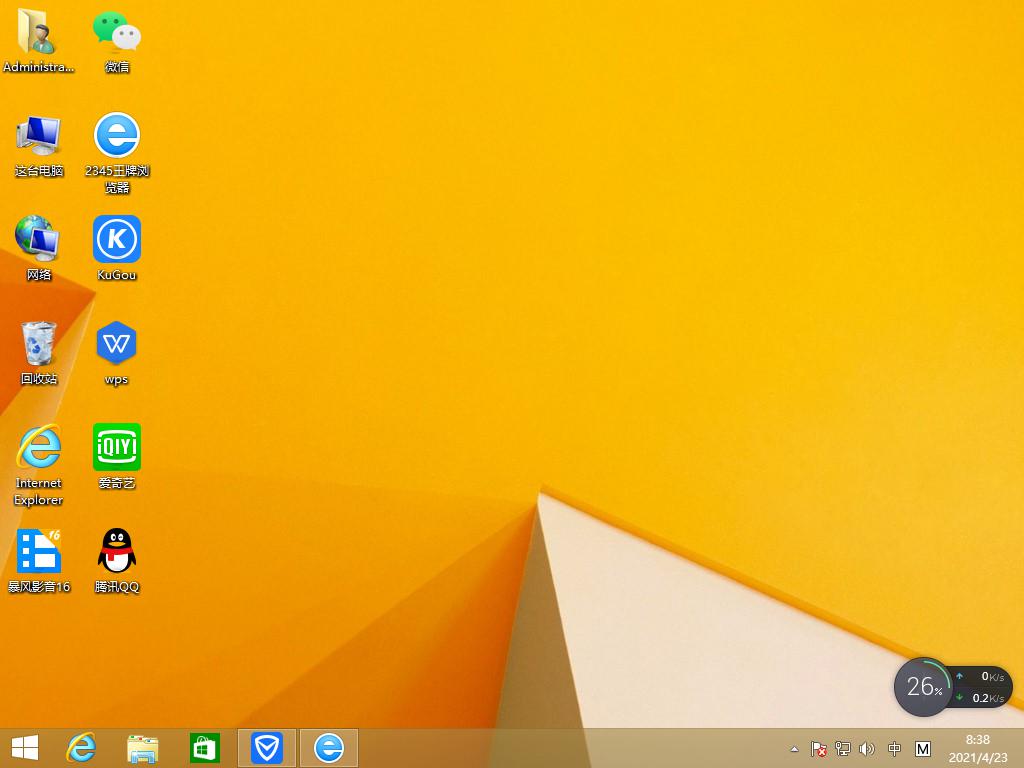Select the 这台电脑 (This PC) icon
The height and width of the screenshot is (768, 1024).
coord(39,136)
